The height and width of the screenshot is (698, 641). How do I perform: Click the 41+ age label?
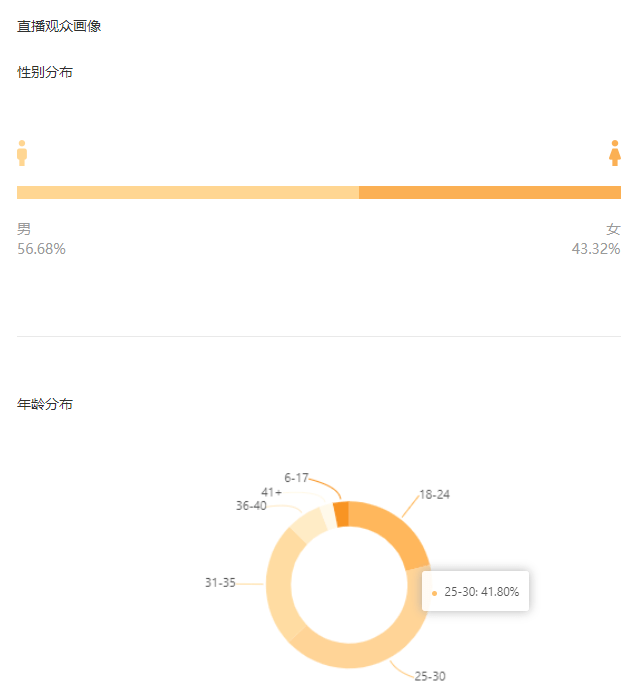(271, 492)
